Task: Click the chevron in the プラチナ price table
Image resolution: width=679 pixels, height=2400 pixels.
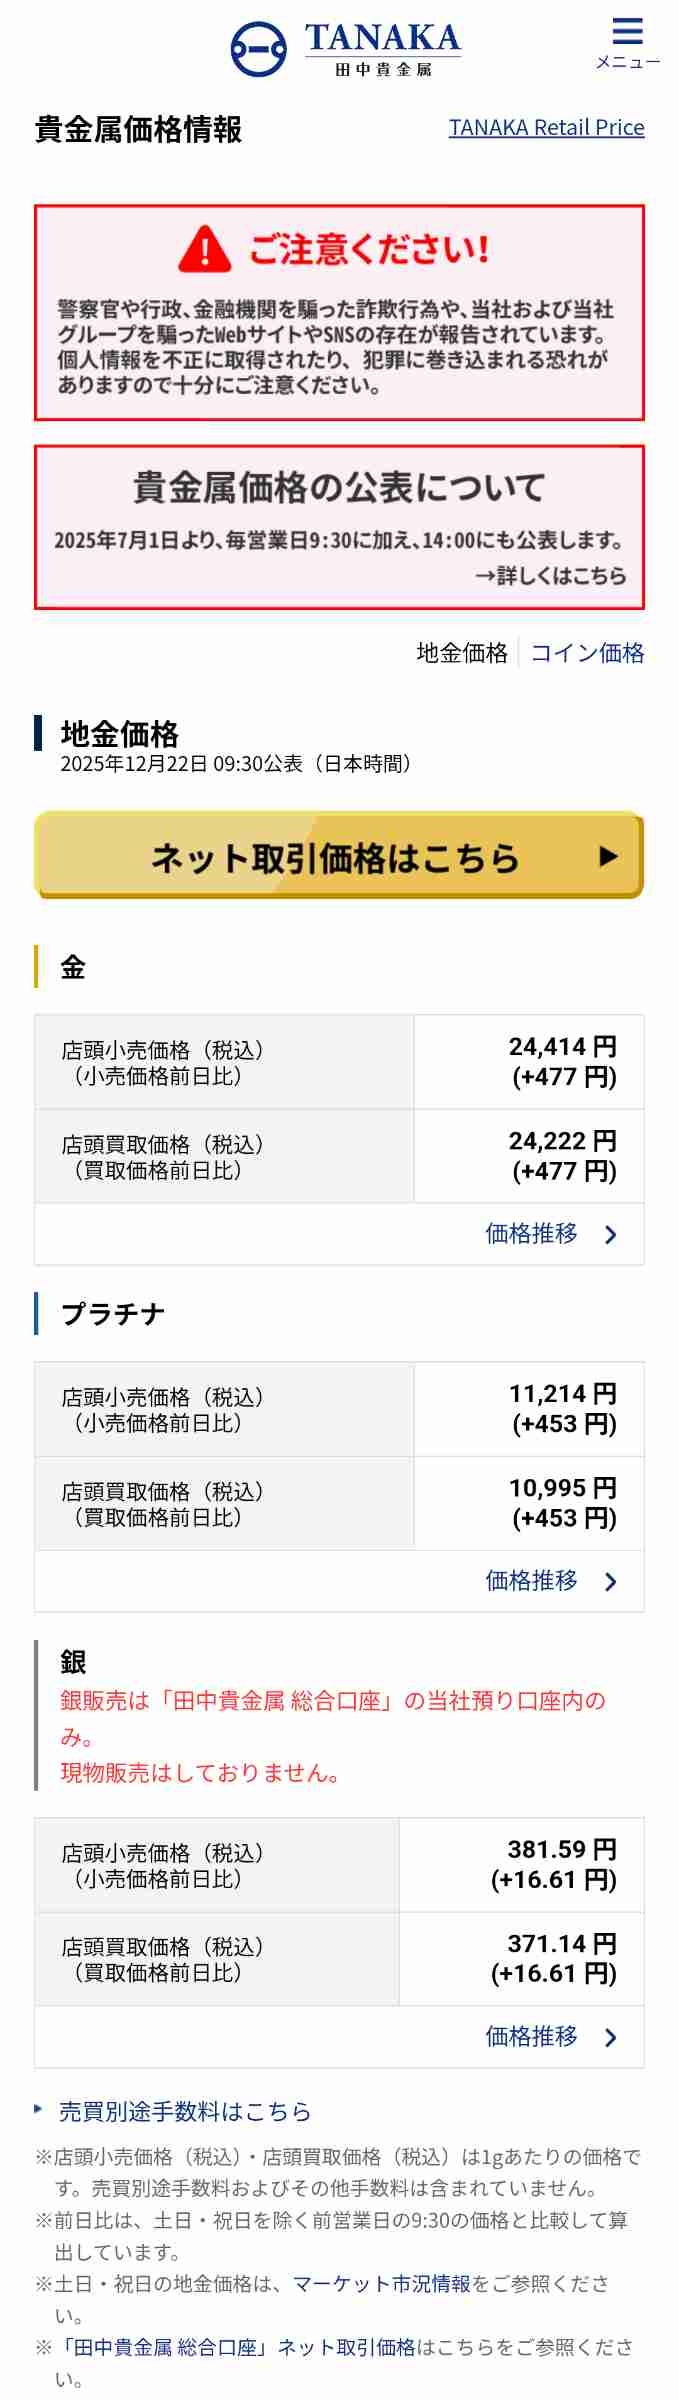Action: (611, 1581)
